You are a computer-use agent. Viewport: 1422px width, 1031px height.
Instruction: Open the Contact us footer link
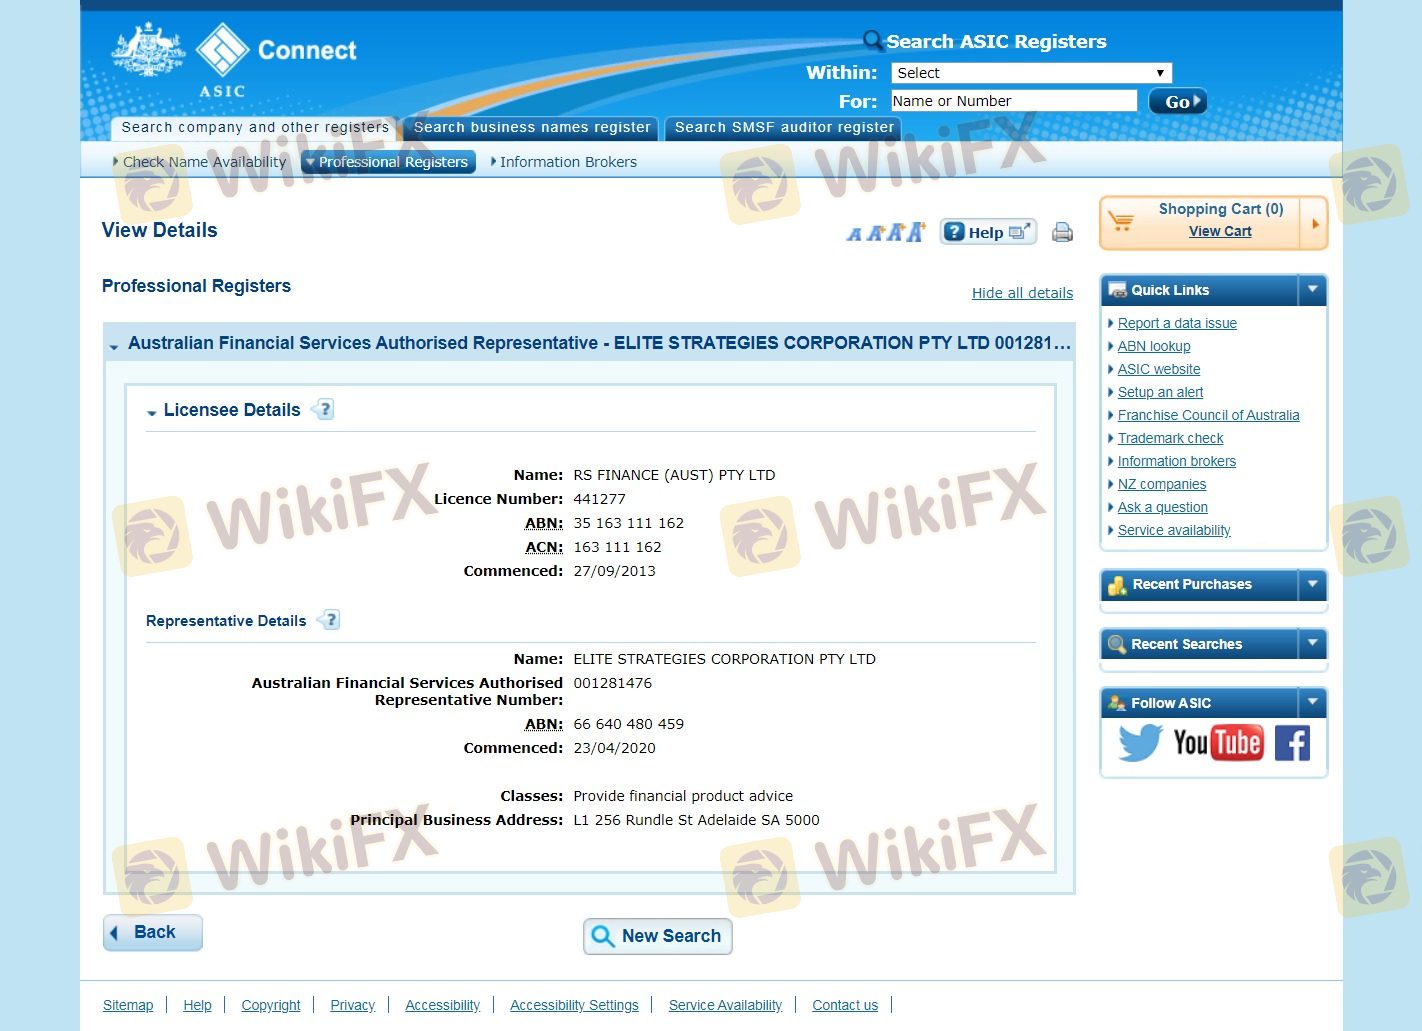point(845,1005)
